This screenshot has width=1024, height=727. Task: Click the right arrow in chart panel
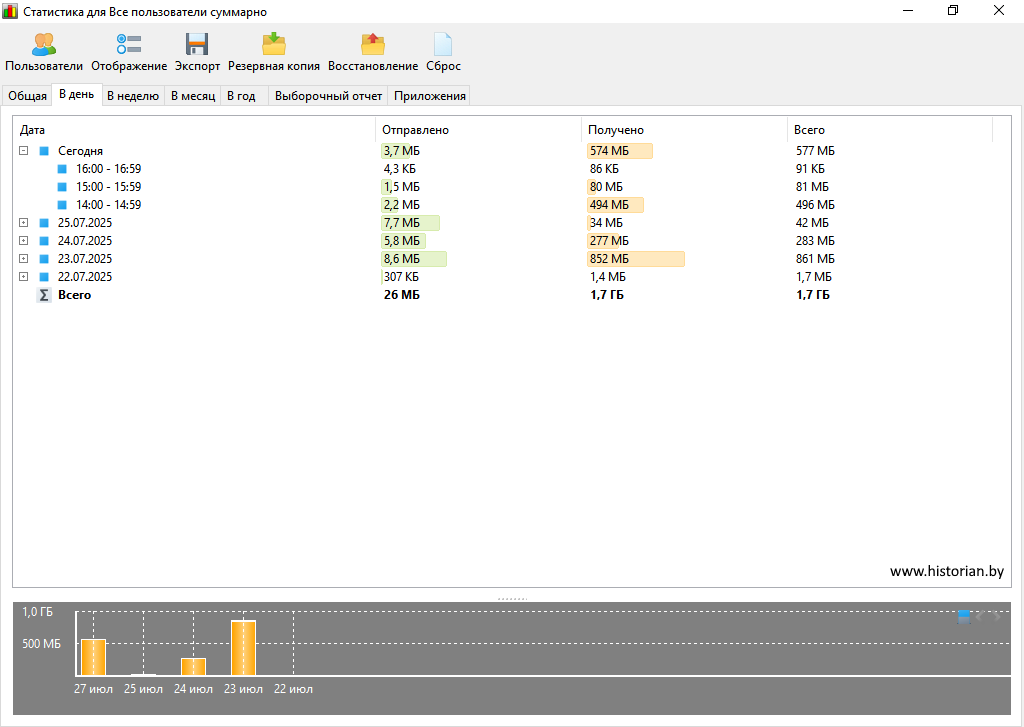pyautogui.click(x=996, y=616)
